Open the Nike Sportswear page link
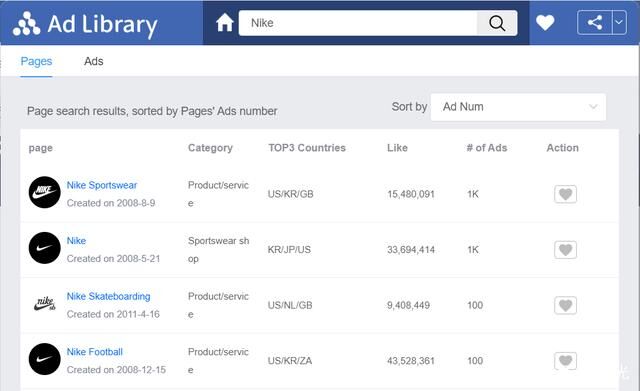Viewport: 640px width, 391px height. point(102,185)
